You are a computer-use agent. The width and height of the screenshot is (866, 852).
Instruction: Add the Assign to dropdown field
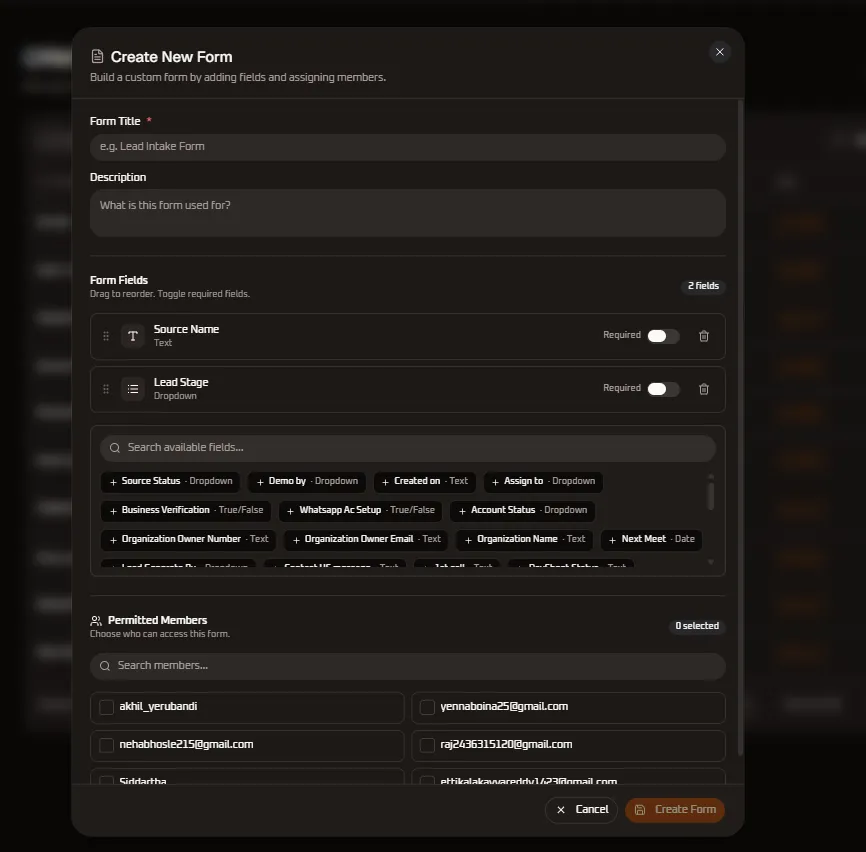(543, 481)
